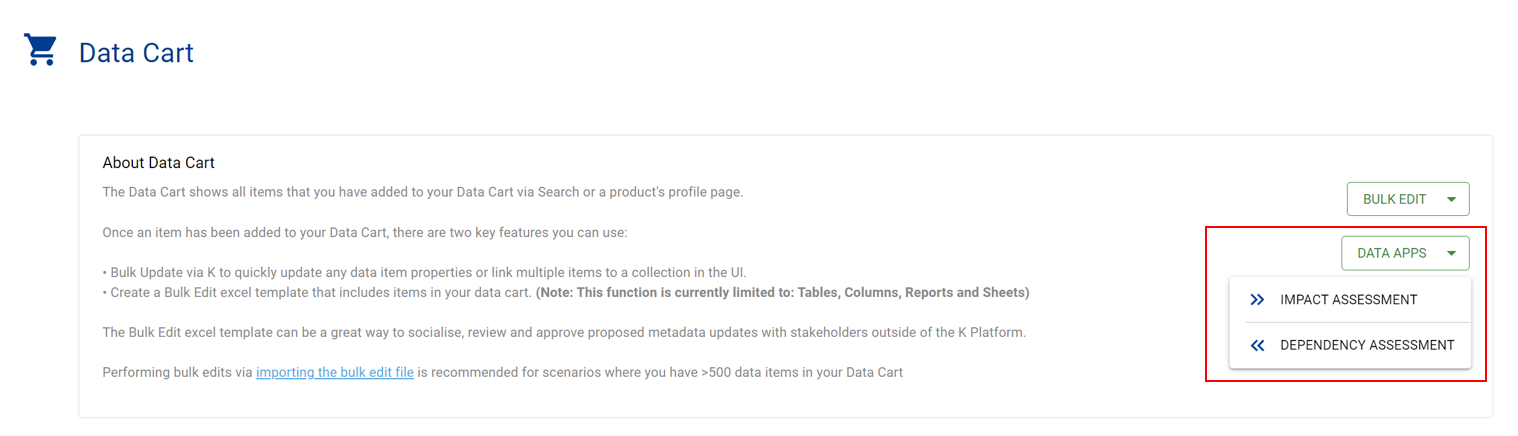Click the "About Data Cart" heading
Image resolution: width=1518 pixels, height=436 pixels.
point(158,162)
